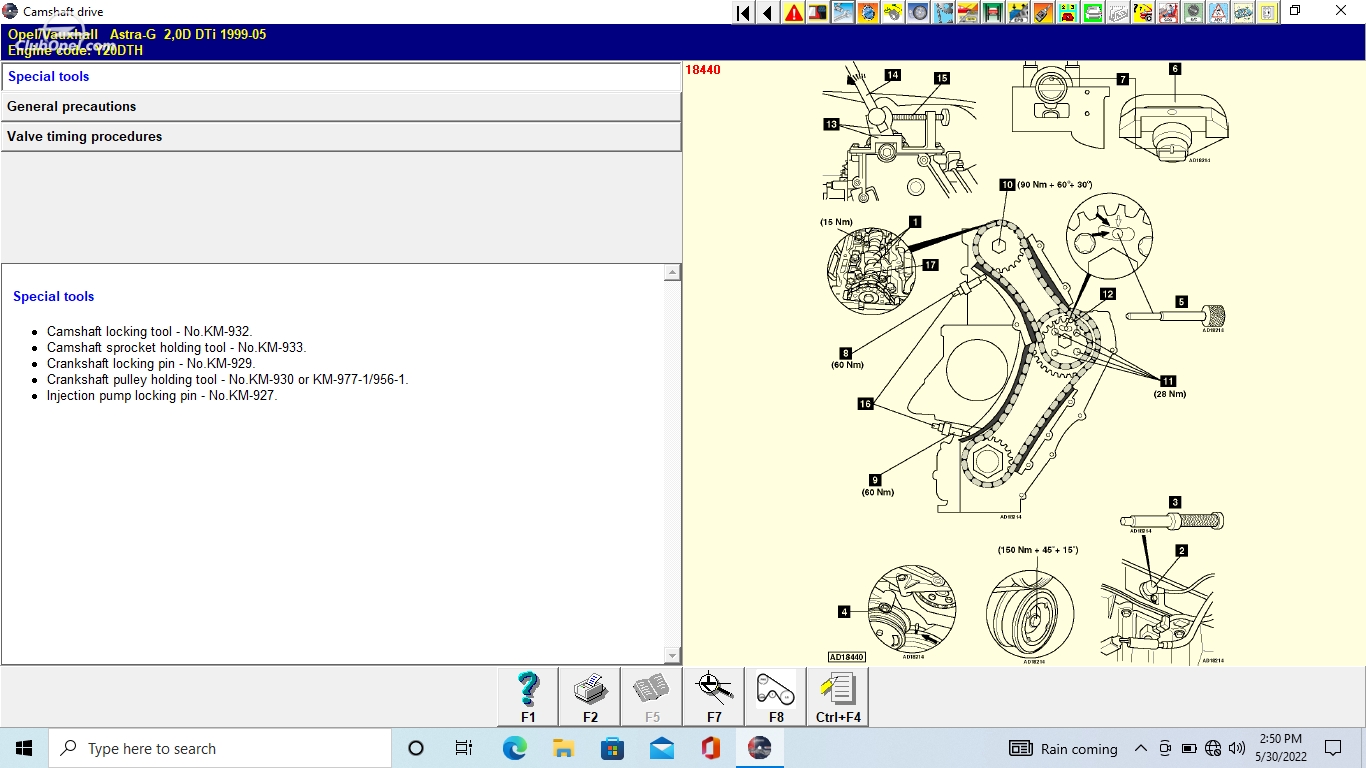This screenshot has height=768, width=1366.
Task: Click the greyed F5 book button
Action: (652, 697)
